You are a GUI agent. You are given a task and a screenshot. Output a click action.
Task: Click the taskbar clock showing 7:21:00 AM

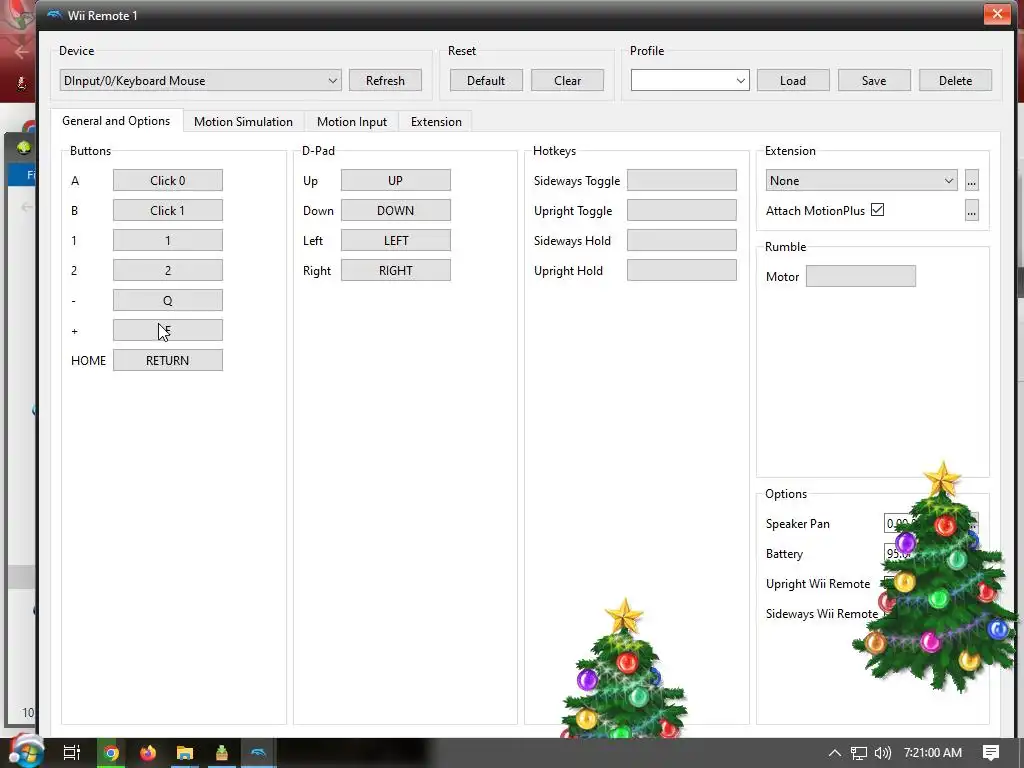933,753
